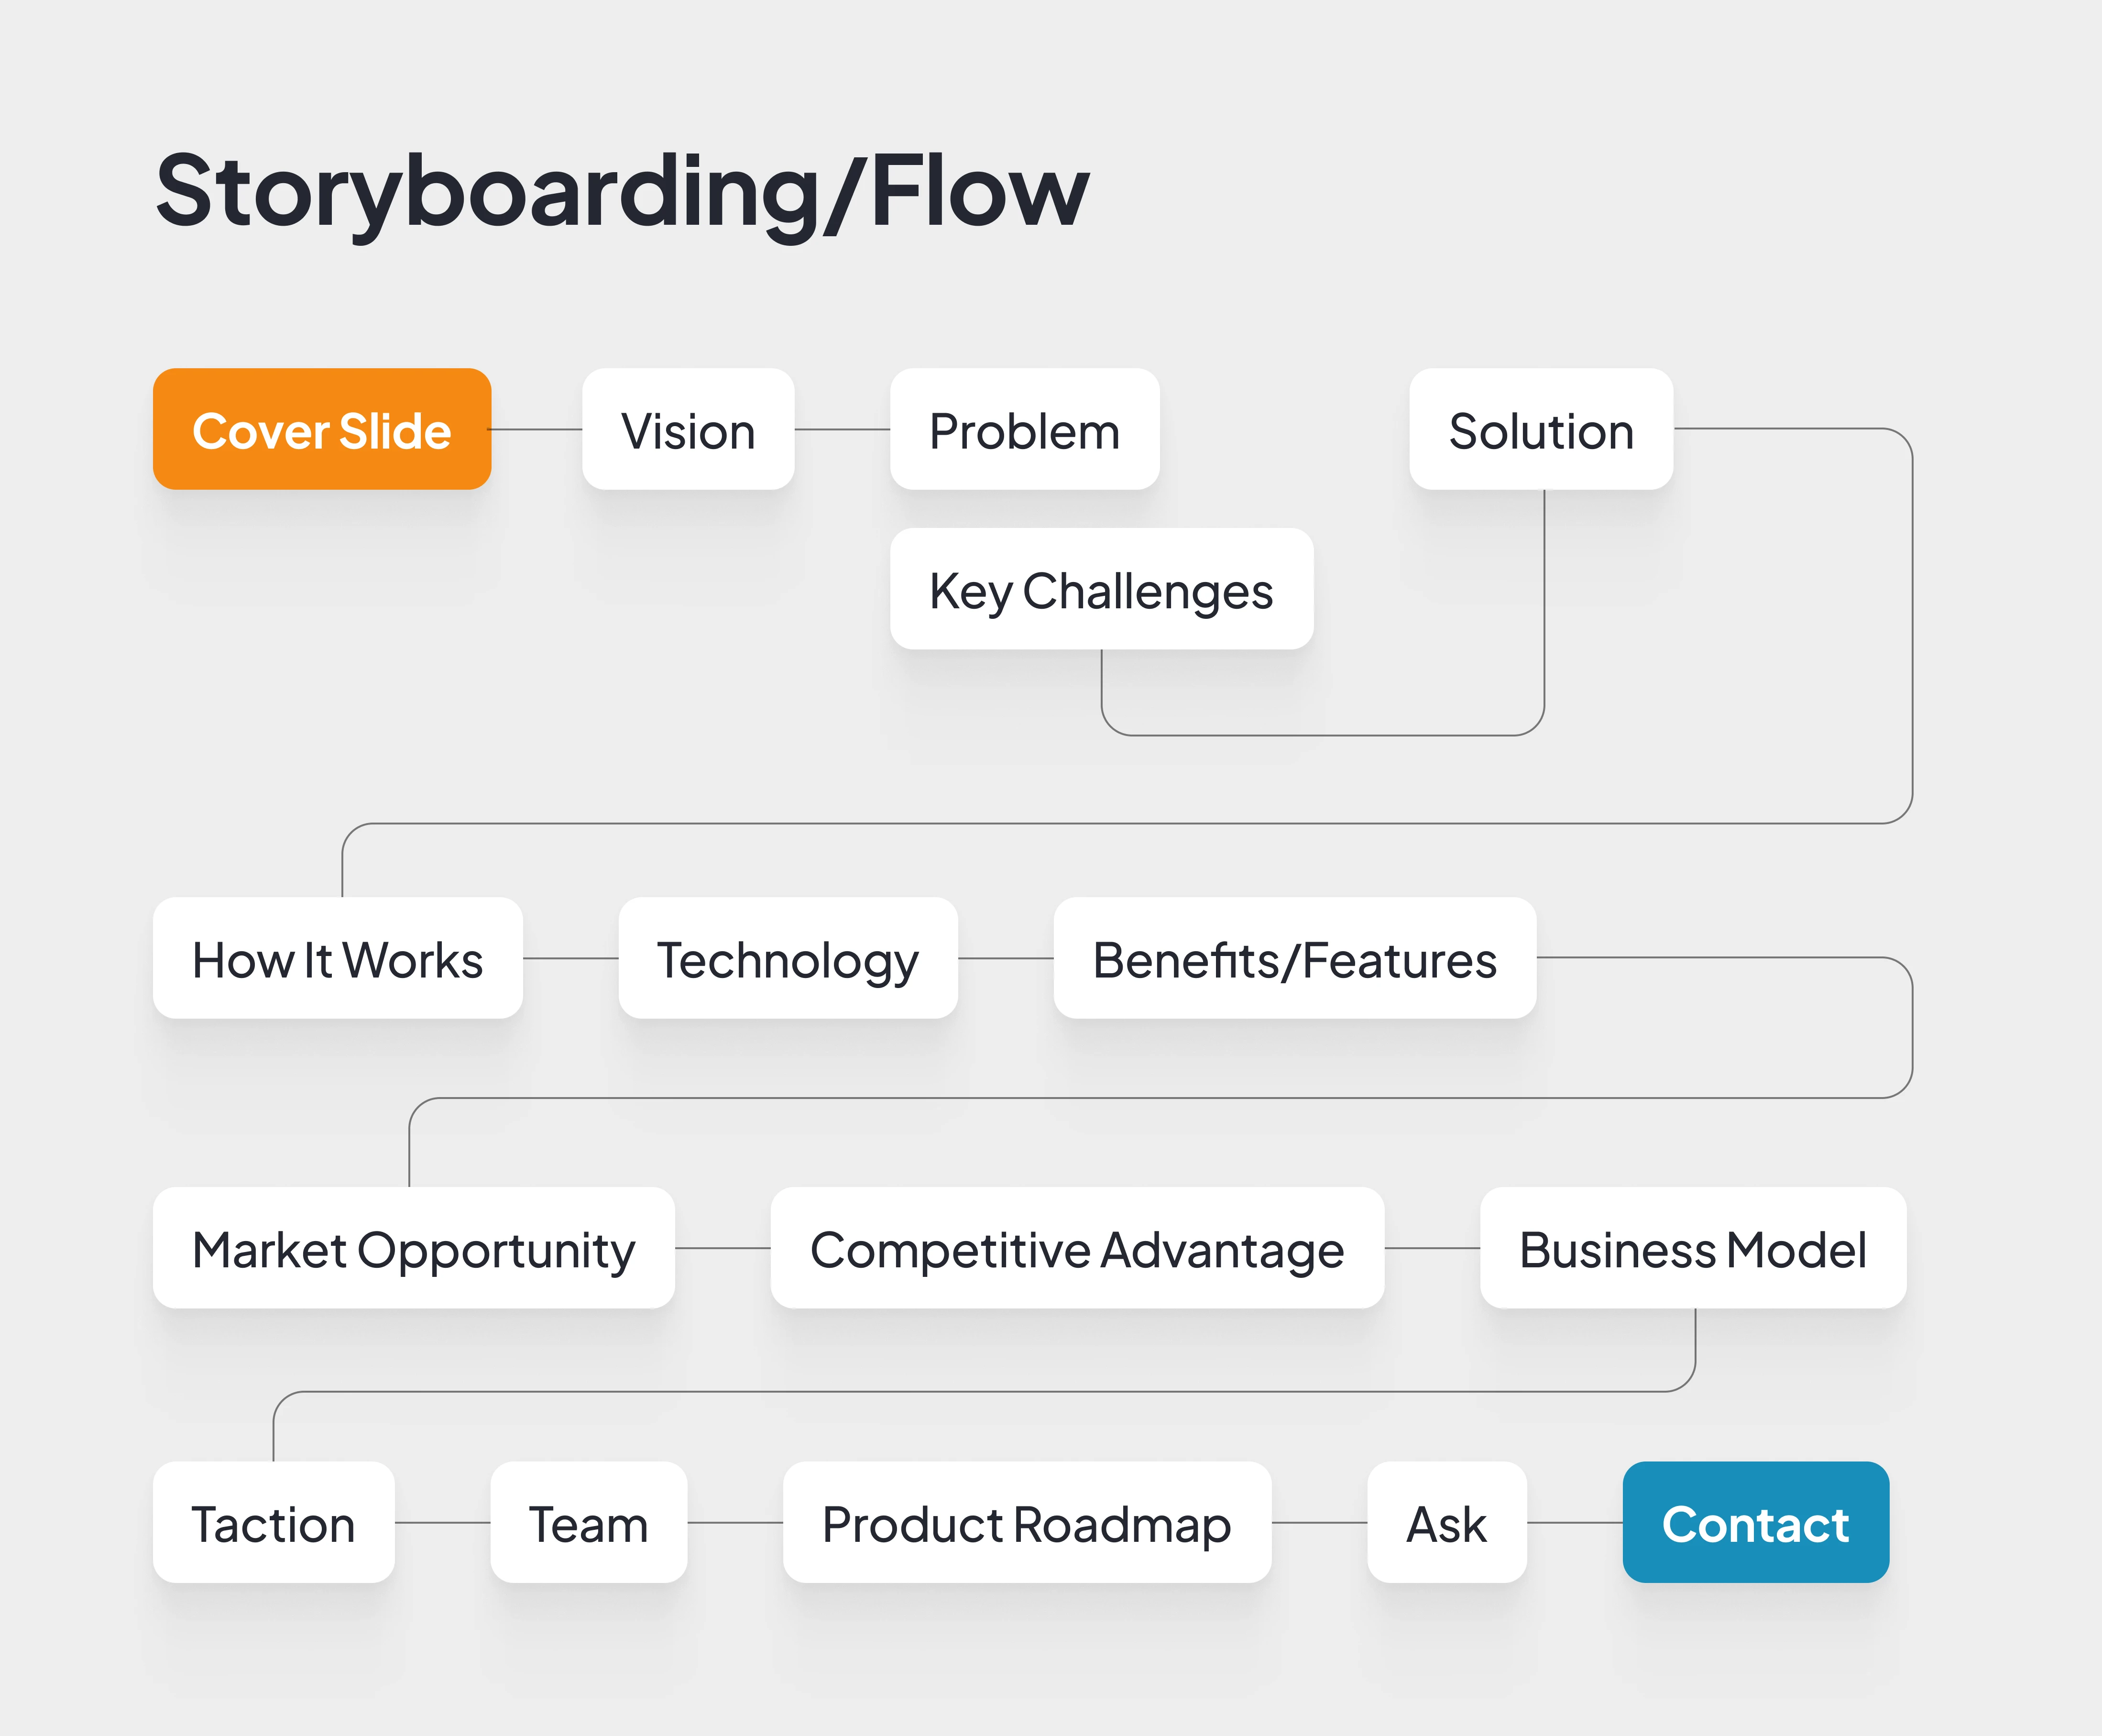Screen dimensions: 2102x1736
Task: Click the connector between Ask and Contact
Action: click(x=1574, y=1523)
